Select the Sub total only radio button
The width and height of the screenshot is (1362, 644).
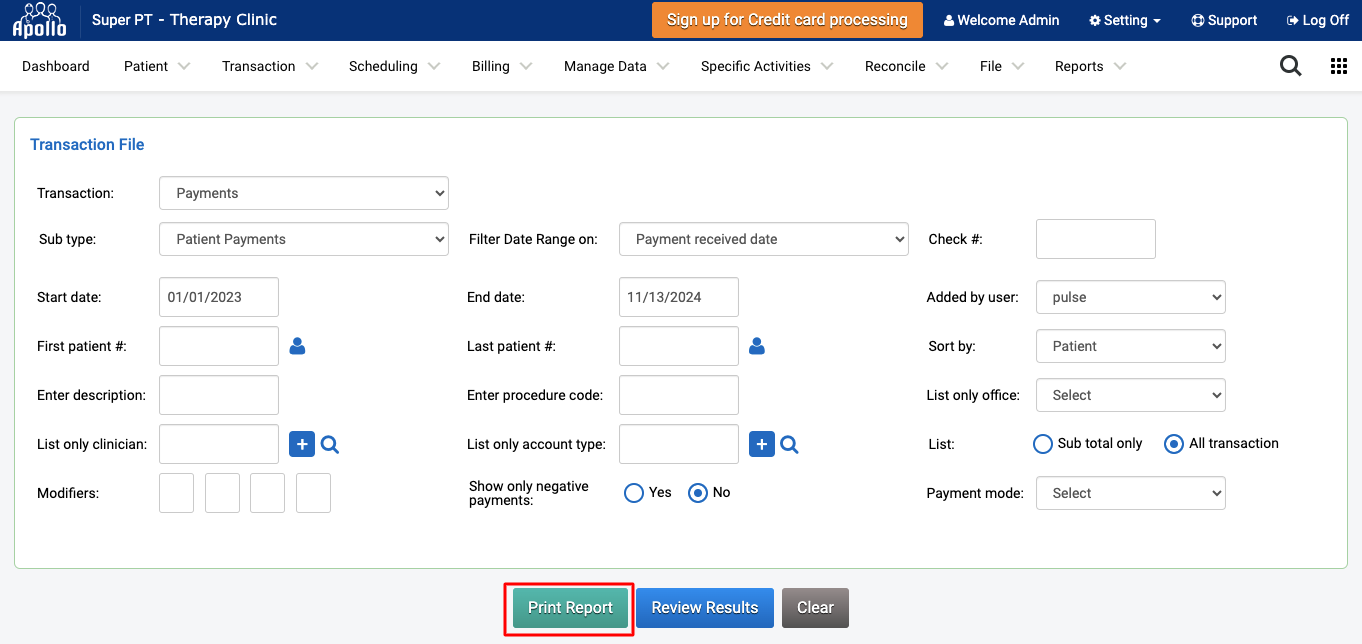click(1043, 444)
